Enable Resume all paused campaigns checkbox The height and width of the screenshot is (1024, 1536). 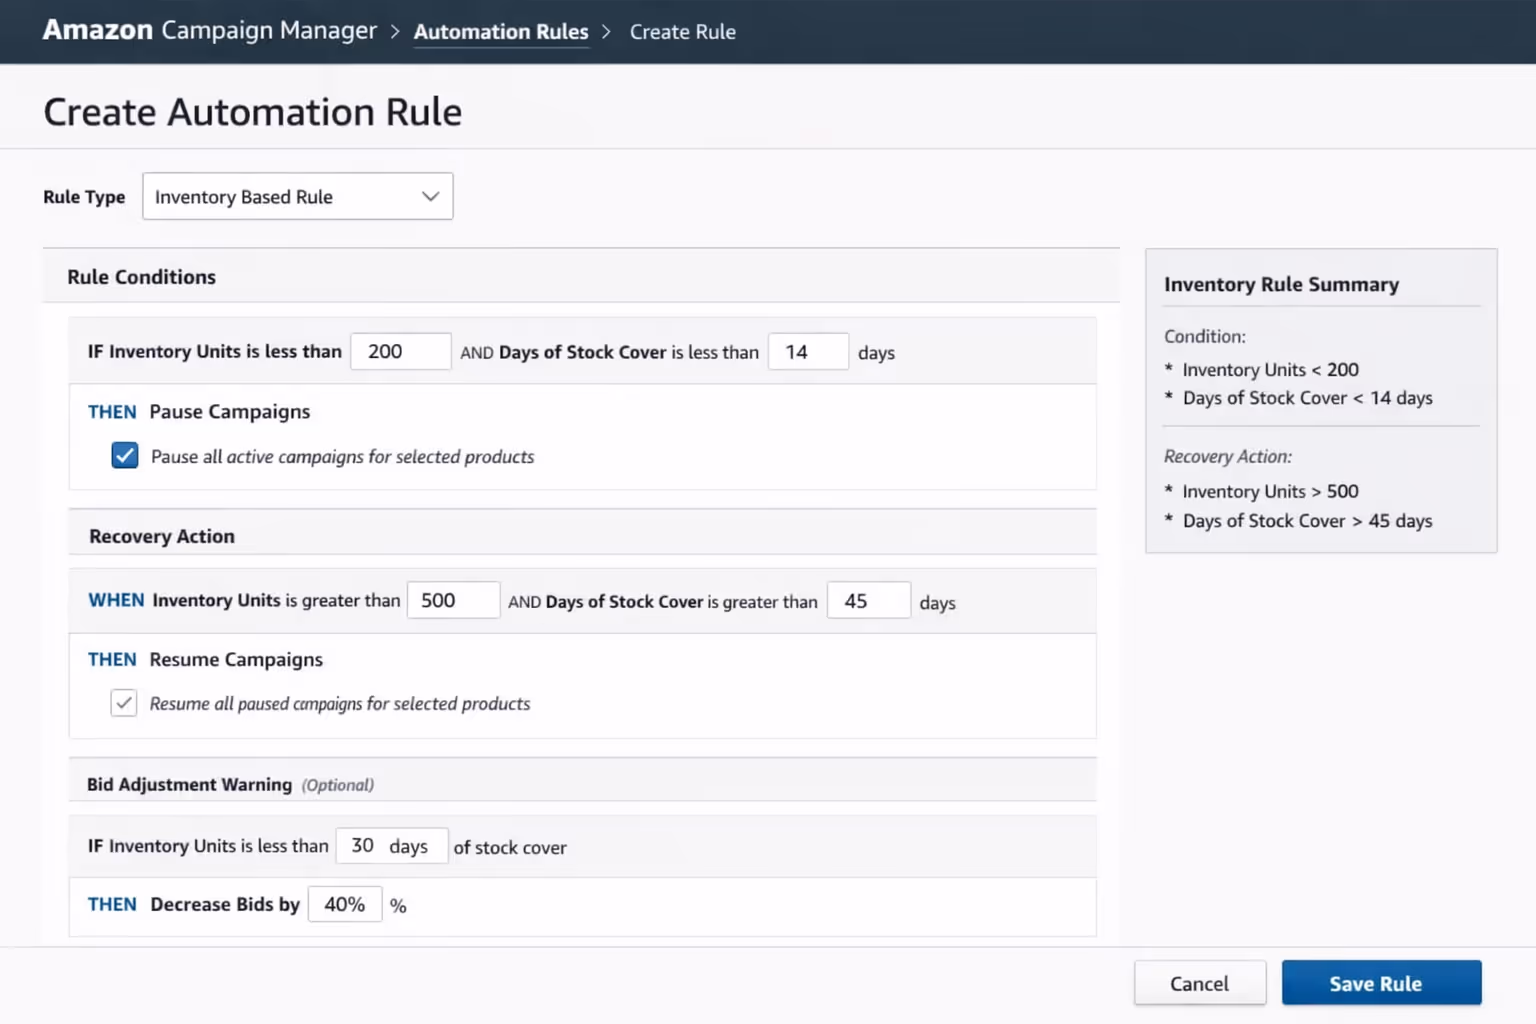(123, 702)
